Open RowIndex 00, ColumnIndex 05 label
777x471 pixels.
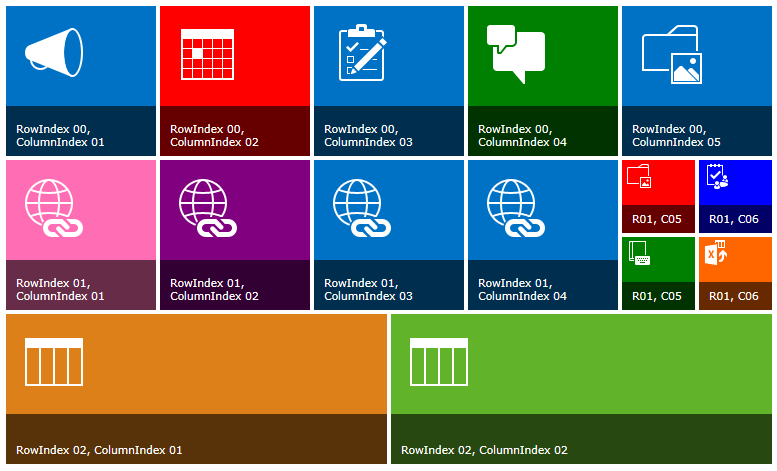tap(676, 135)
